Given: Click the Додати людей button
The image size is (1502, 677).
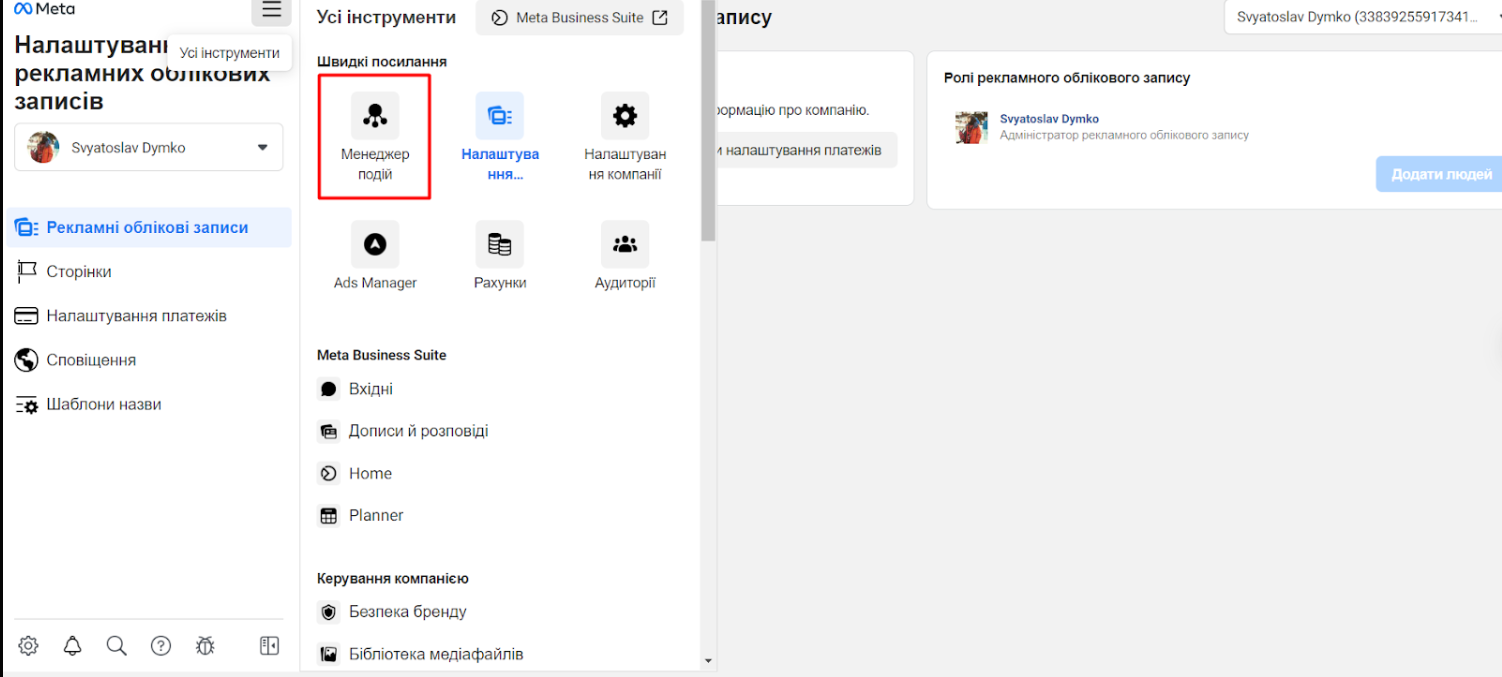Looking at the screenshot, I should tap(1441, 174).
